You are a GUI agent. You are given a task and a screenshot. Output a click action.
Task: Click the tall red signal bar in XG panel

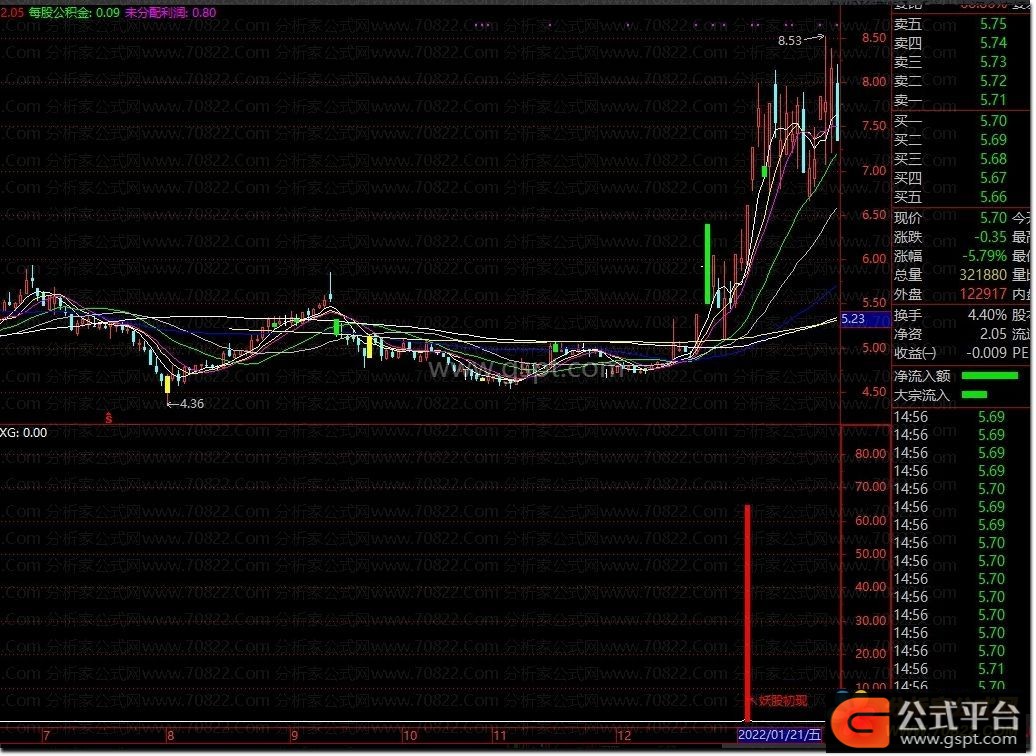[747, 613]
